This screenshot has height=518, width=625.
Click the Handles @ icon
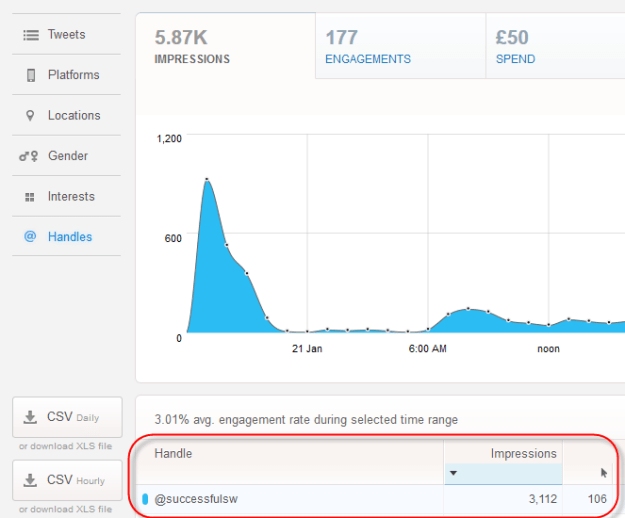click(x=30, y=237)
